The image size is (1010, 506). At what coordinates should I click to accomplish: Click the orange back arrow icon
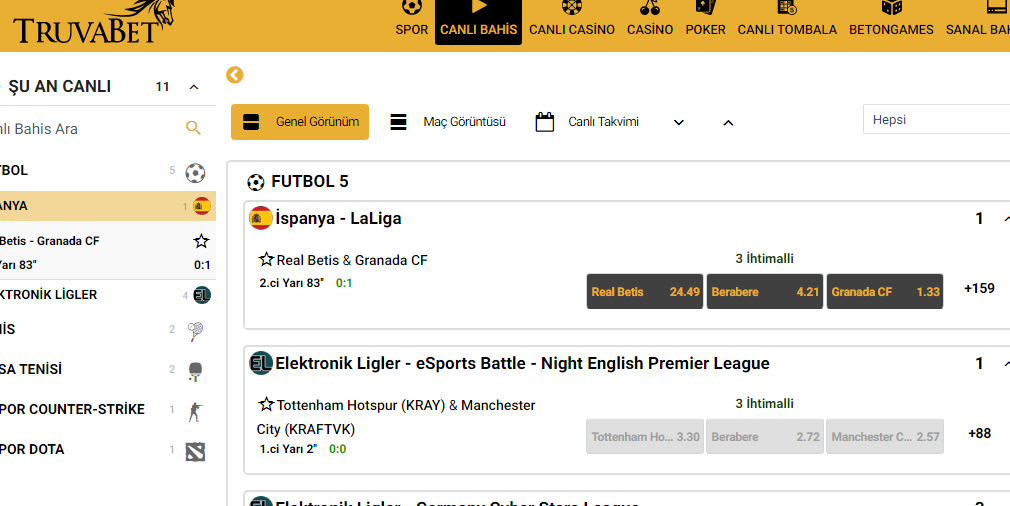(234, 75)
